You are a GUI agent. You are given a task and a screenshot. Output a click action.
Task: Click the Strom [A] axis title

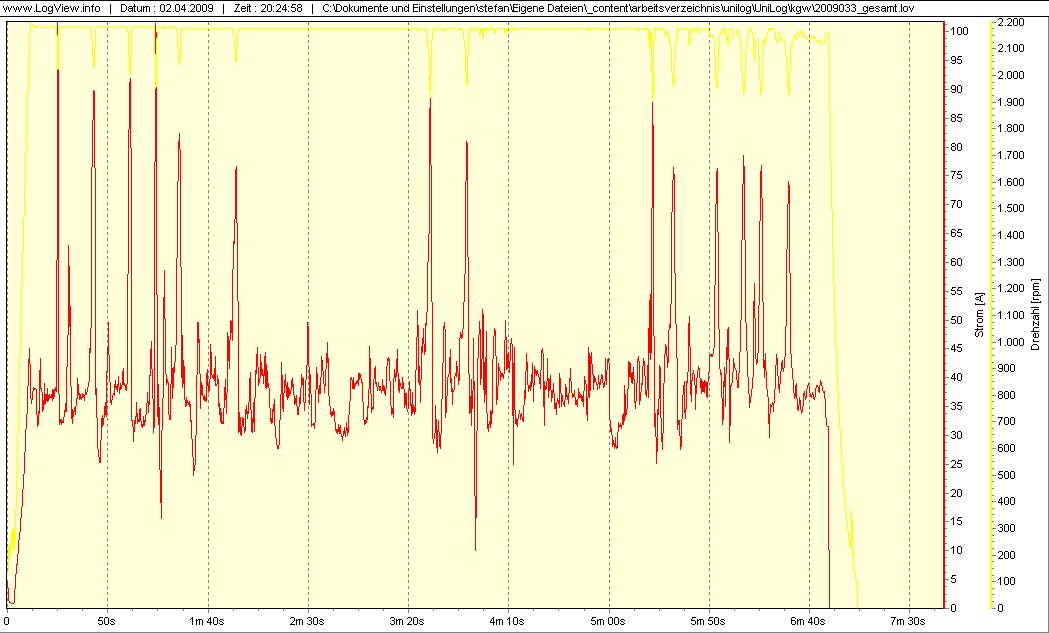point(979,313)
